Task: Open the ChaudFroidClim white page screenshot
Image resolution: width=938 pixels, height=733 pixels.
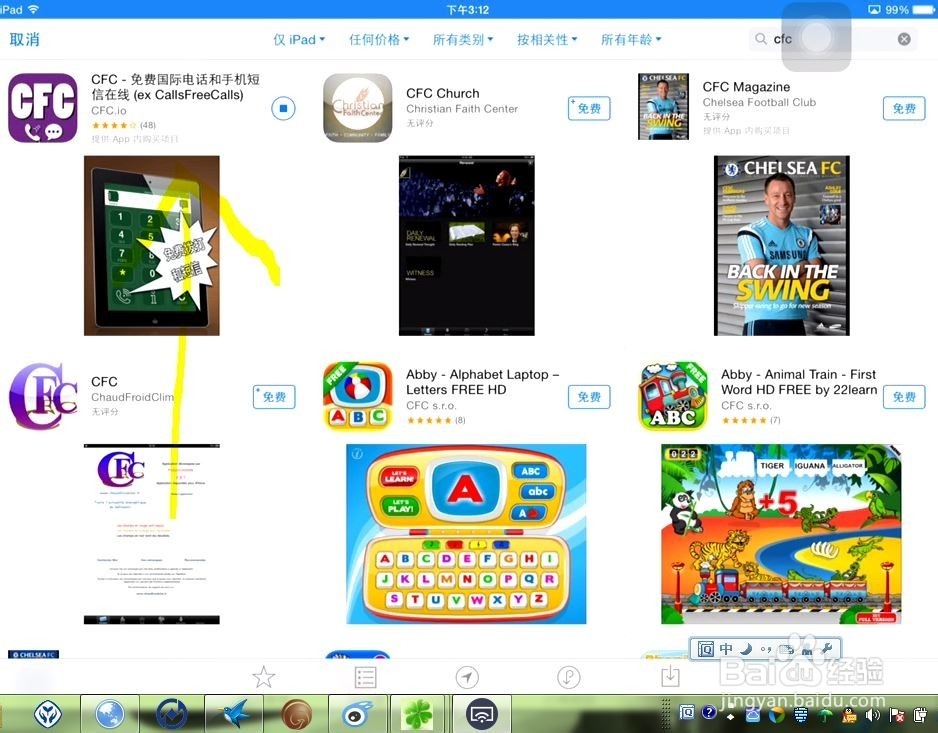Action: (x=151, y=534)
